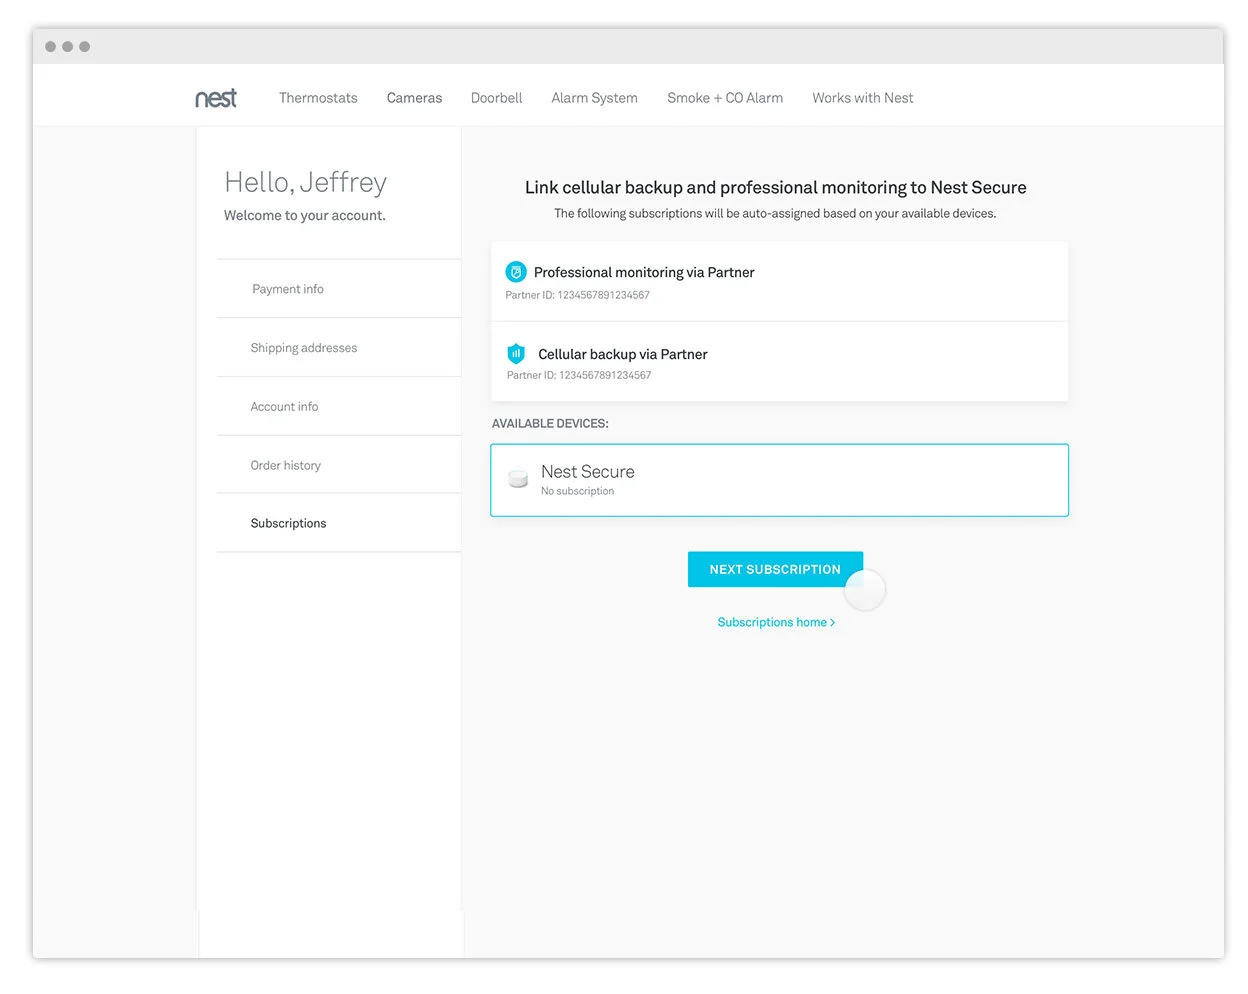This screenshot has width=1248, height=994.
Task: Go to Account info
Action: 338,407
